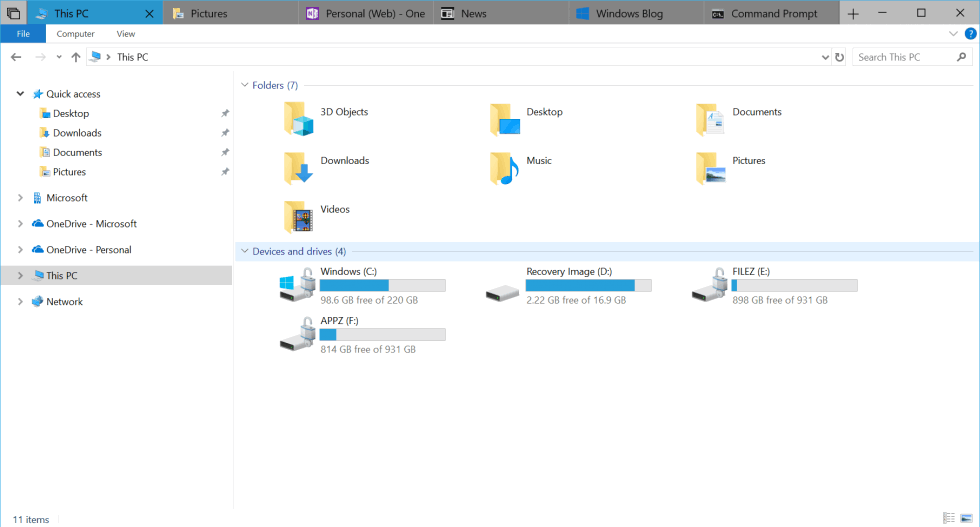Click the Forward navigation arrow

(x=41, y=57)
